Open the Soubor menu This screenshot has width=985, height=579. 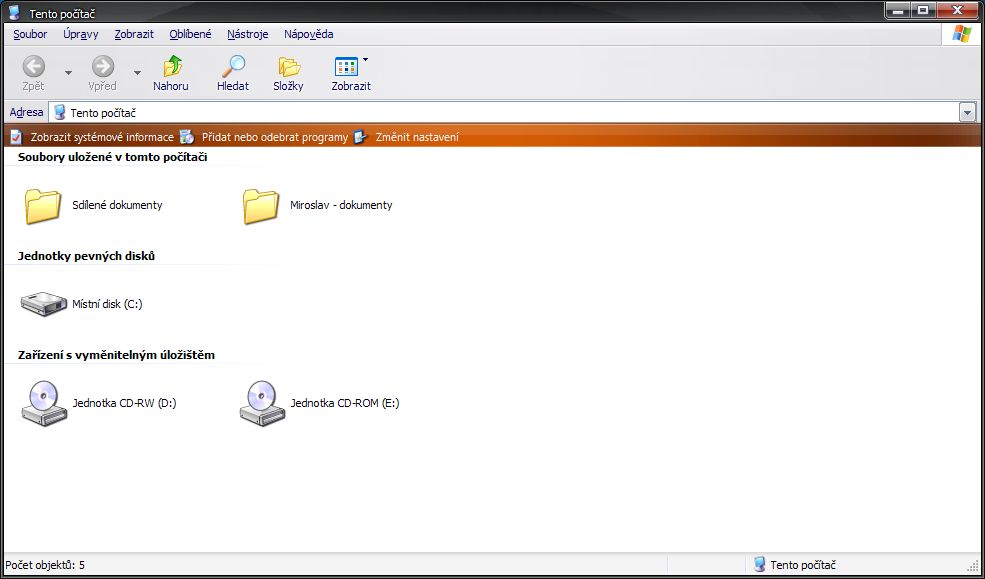coord(30,34)
